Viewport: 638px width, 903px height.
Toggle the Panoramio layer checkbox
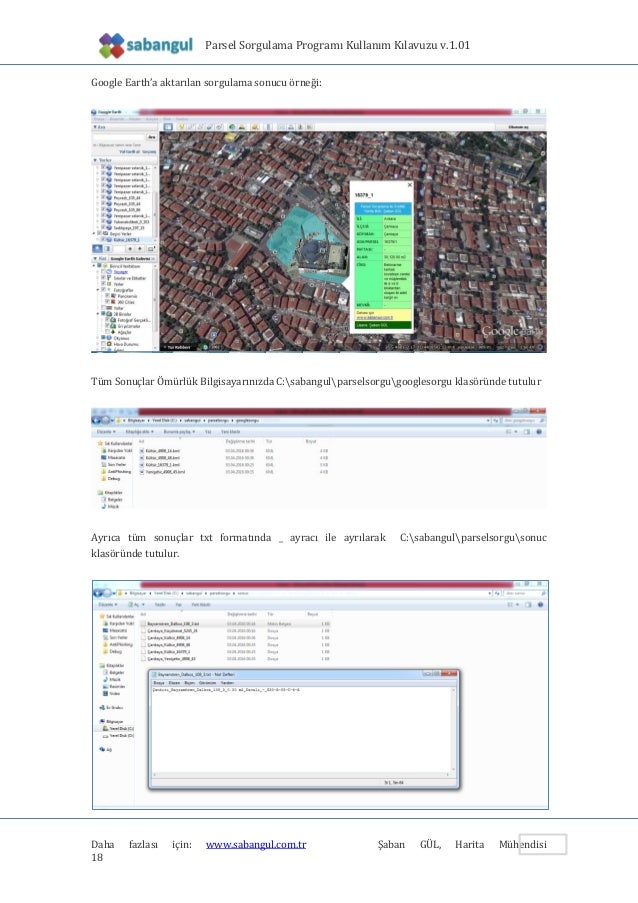107,295
